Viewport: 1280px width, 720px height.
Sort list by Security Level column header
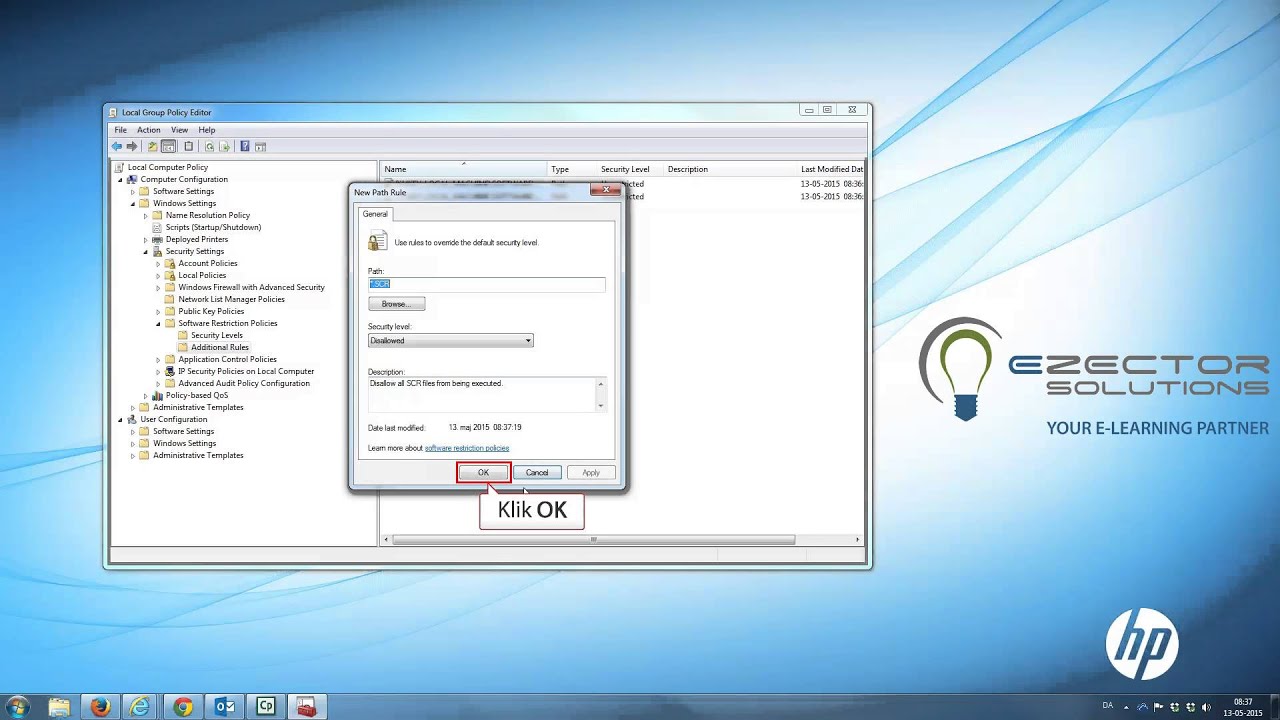[625, 169]
